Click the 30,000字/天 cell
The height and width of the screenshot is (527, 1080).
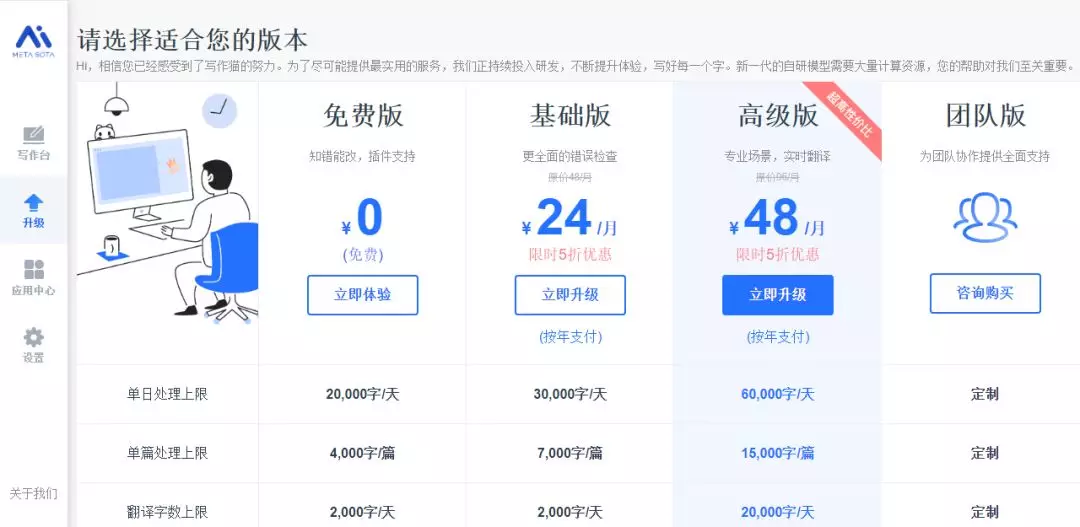tap(570, 395)
